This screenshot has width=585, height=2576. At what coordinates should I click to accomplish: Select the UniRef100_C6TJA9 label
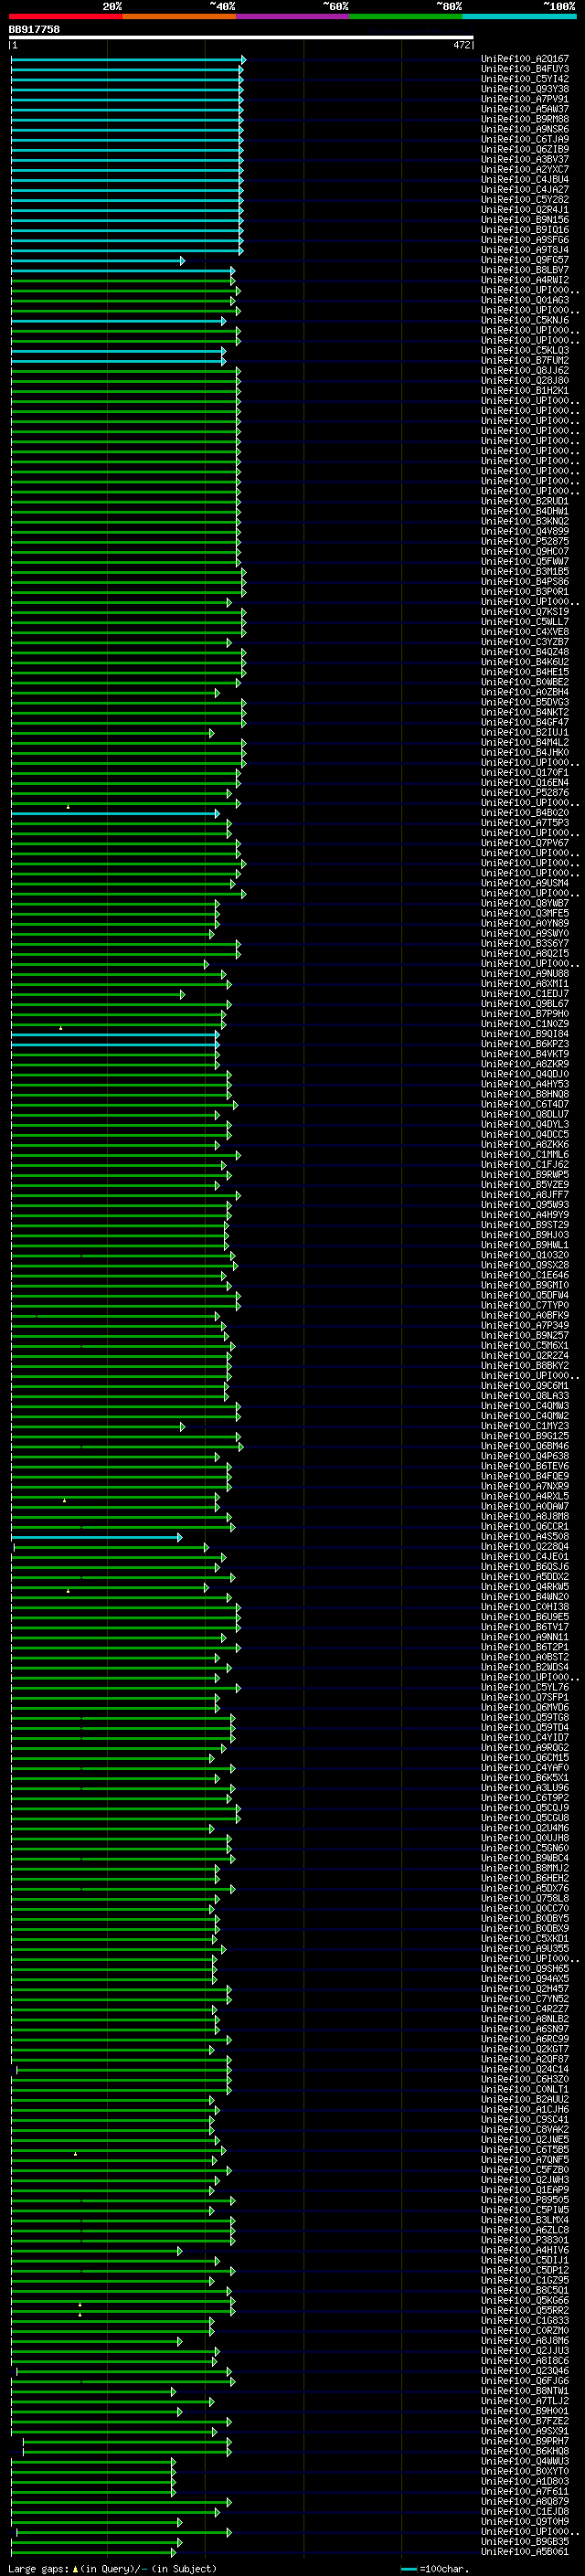point(525,139)
